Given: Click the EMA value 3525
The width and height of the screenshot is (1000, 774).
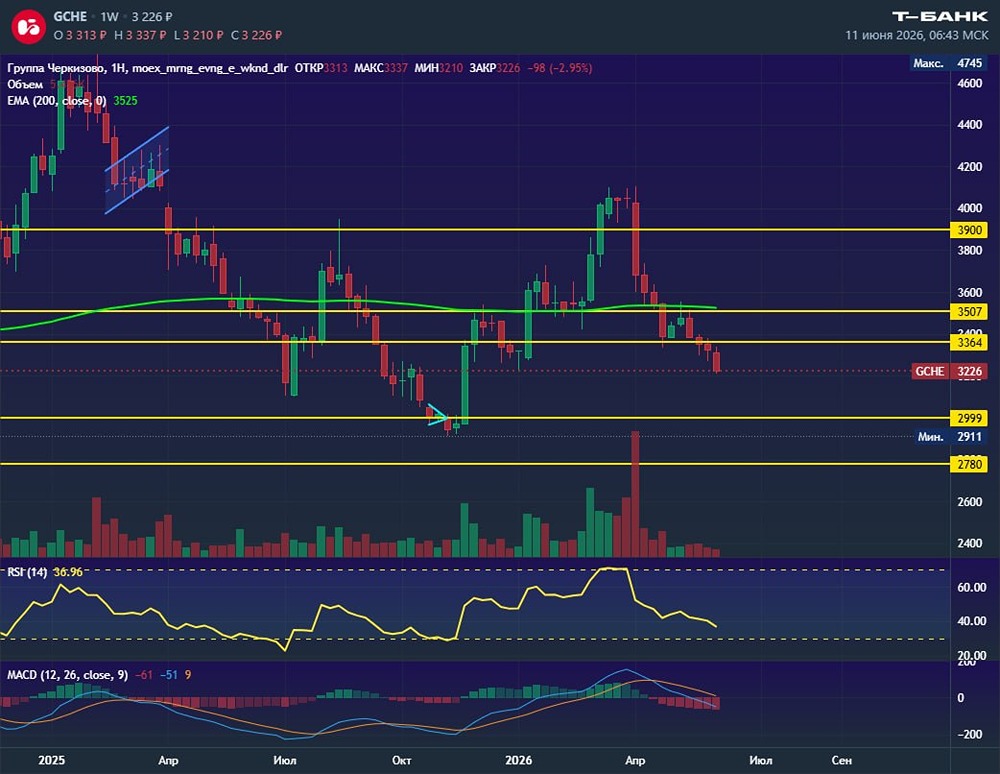Looking at the screenshot, I should (125, 101).
